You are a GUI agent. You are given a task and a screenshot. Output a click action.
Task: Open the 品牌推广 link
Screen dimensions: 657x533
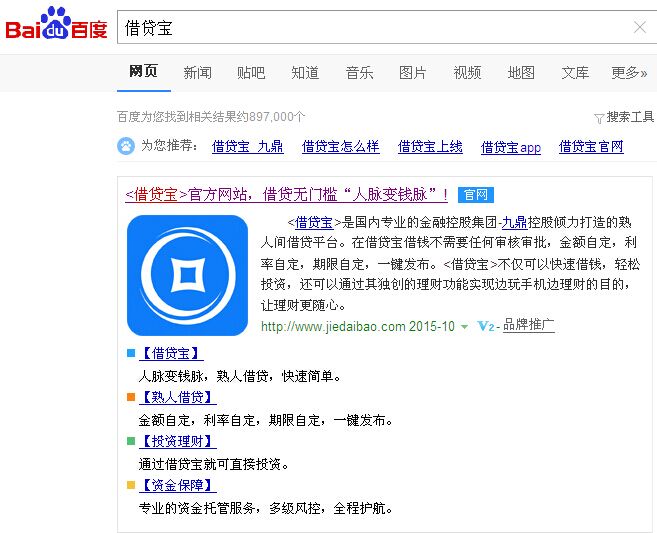[528, 325]
